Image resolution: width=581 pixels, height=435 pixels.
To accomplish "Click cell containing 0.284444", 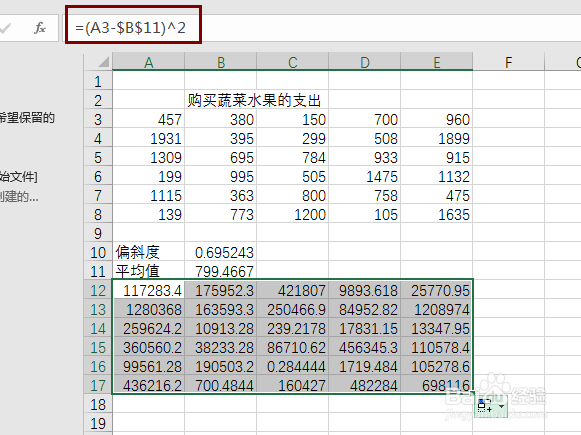I will [x=292, y=366].
